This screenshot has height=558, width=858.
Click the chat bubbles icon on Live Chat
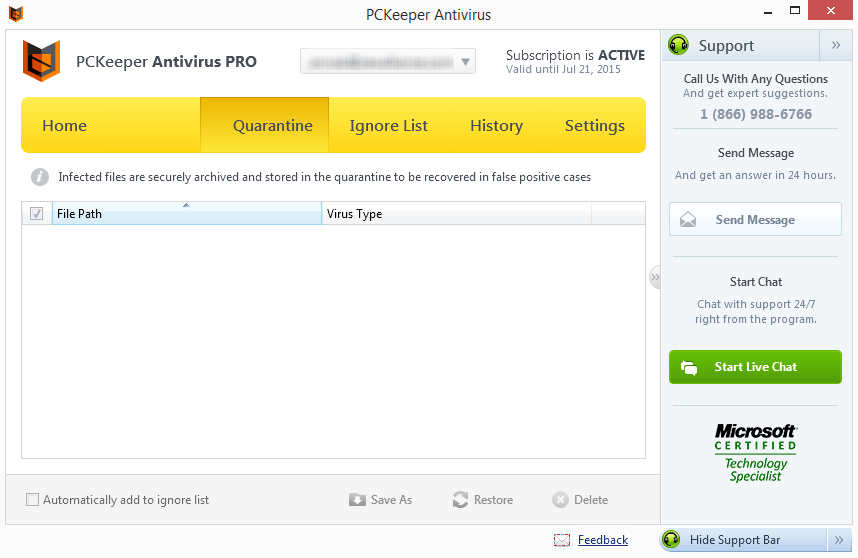(689, 367)
